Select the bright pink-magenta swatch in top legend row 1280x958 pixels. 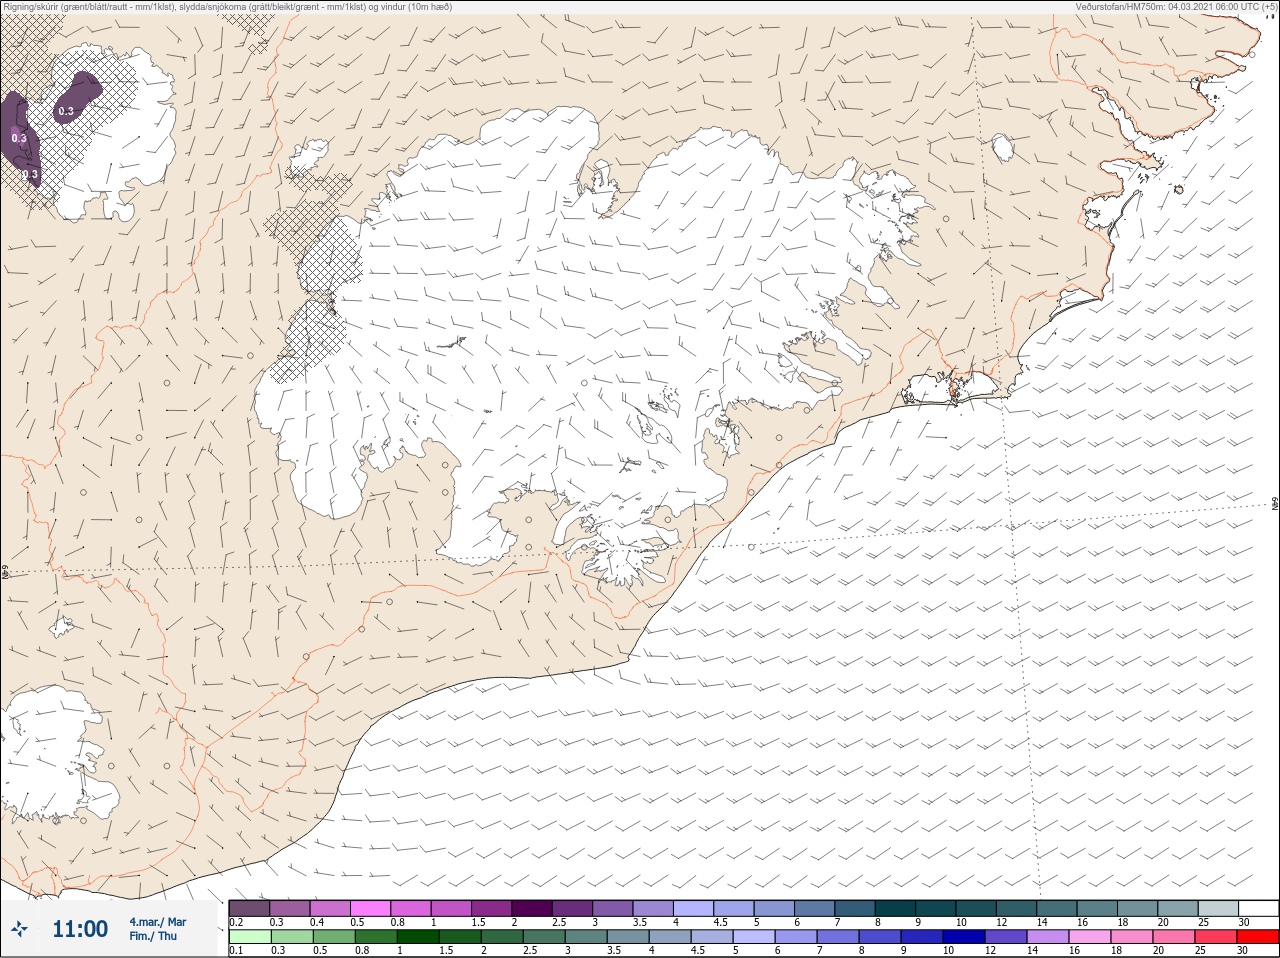tap(370, 908)
